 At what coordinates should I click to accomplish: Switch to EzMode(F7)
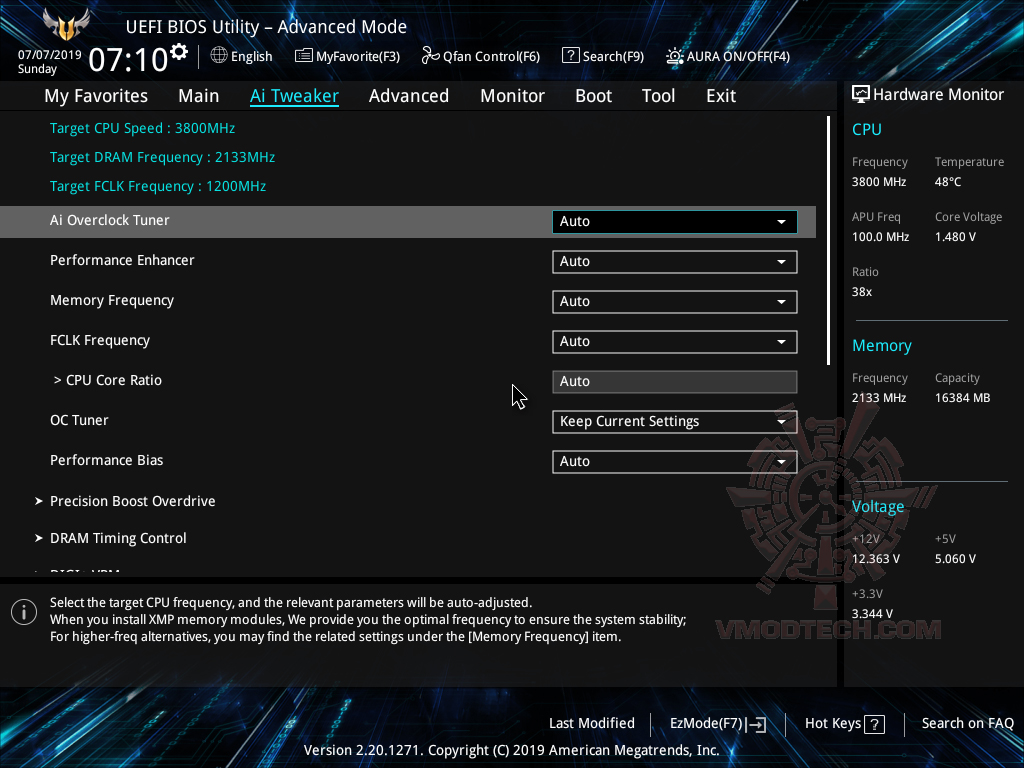pyautogui.click(x=718, y=724)
